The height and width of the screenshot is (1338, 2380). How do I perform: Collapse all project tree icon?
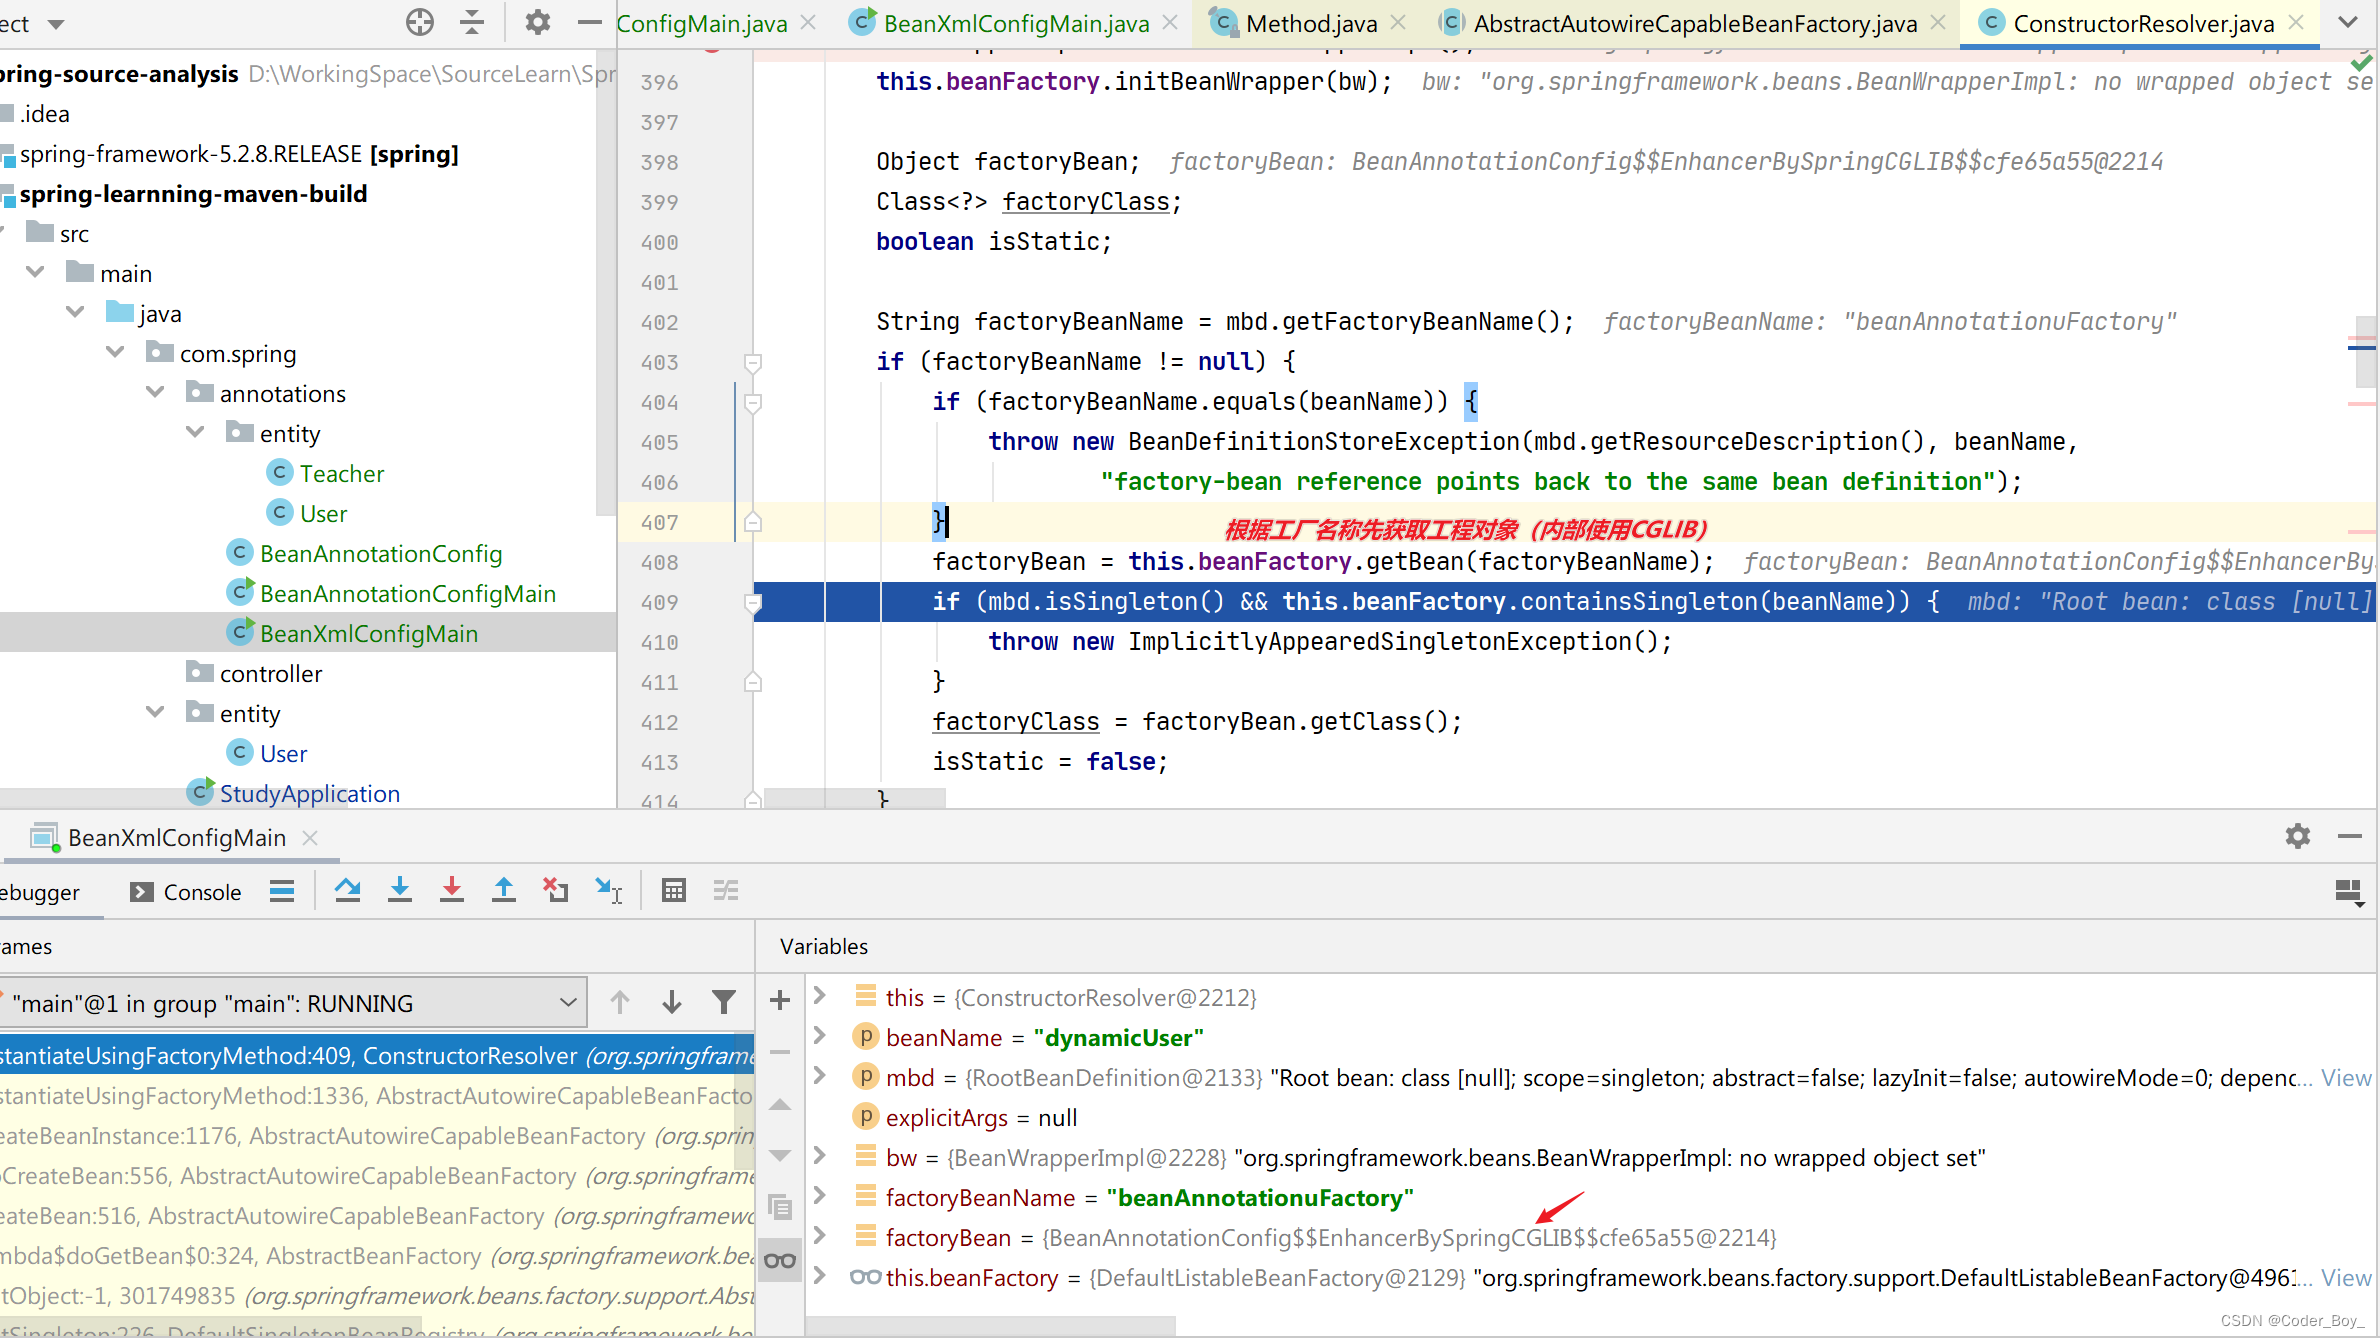coord(472,22)
